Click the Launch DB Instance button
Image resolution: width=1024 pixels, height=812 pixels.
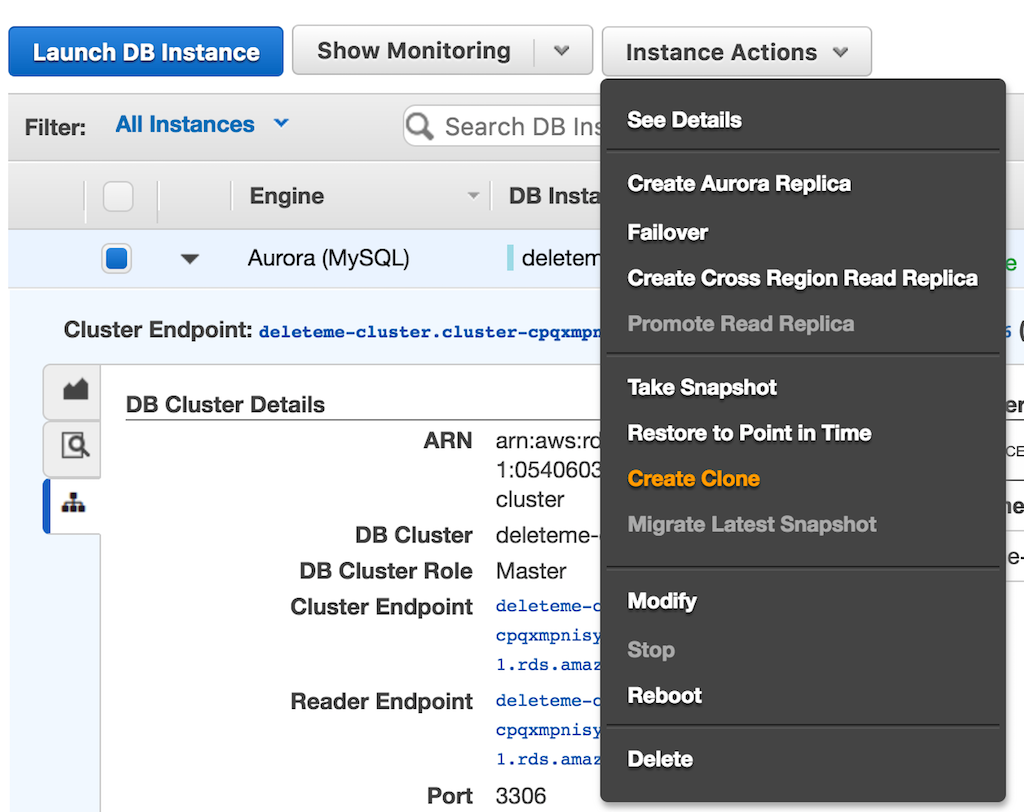click(x=145, y=50)
